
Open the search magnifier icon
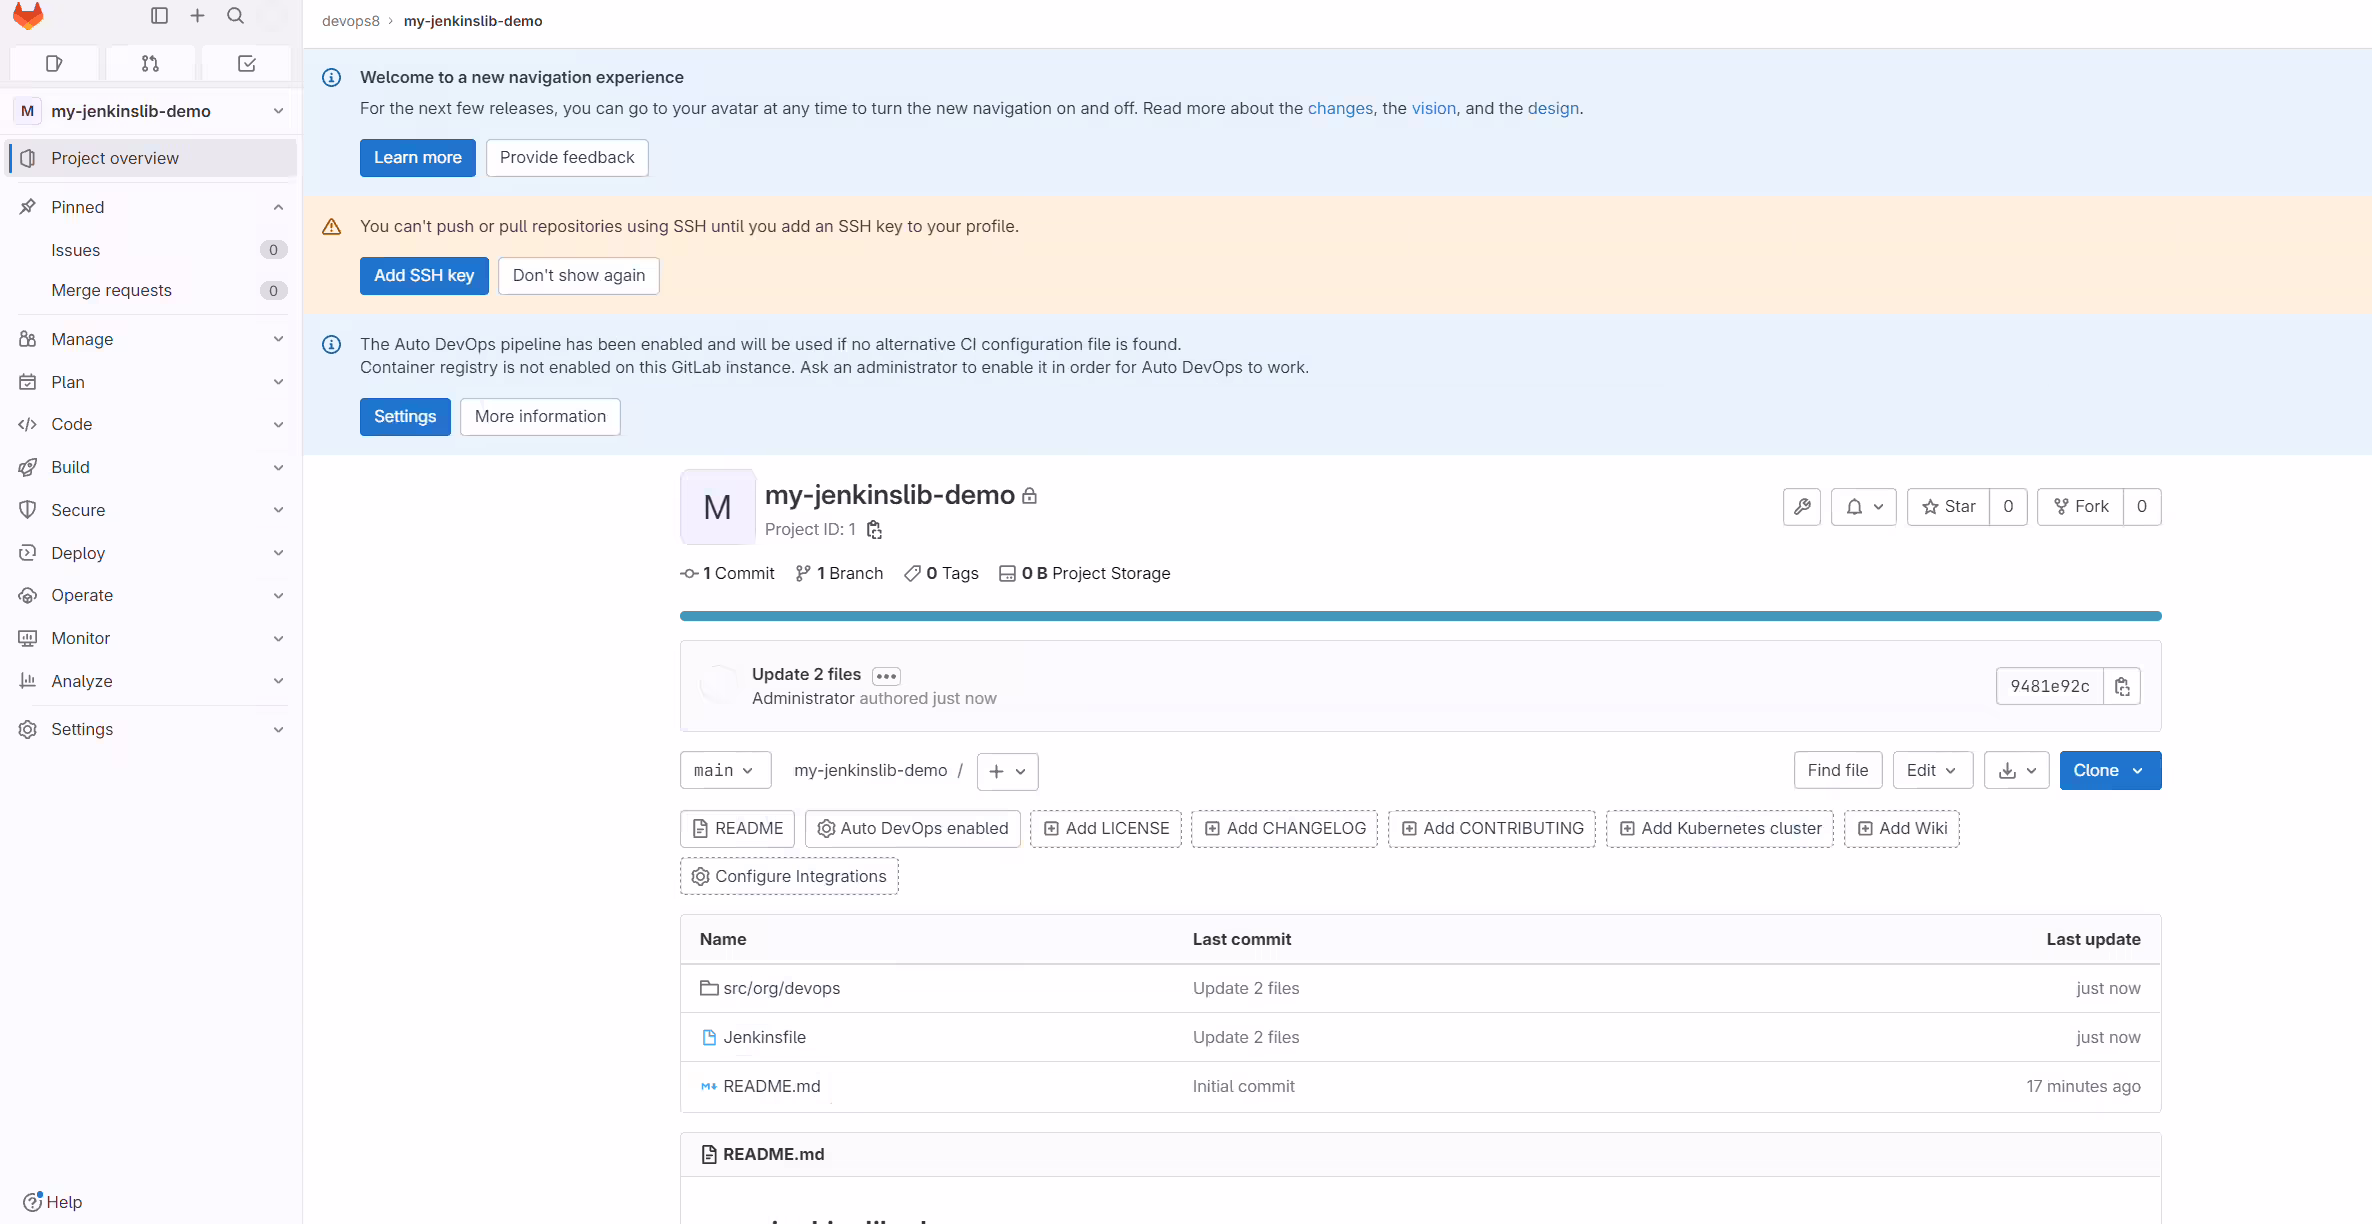click(x=235, y=15)
